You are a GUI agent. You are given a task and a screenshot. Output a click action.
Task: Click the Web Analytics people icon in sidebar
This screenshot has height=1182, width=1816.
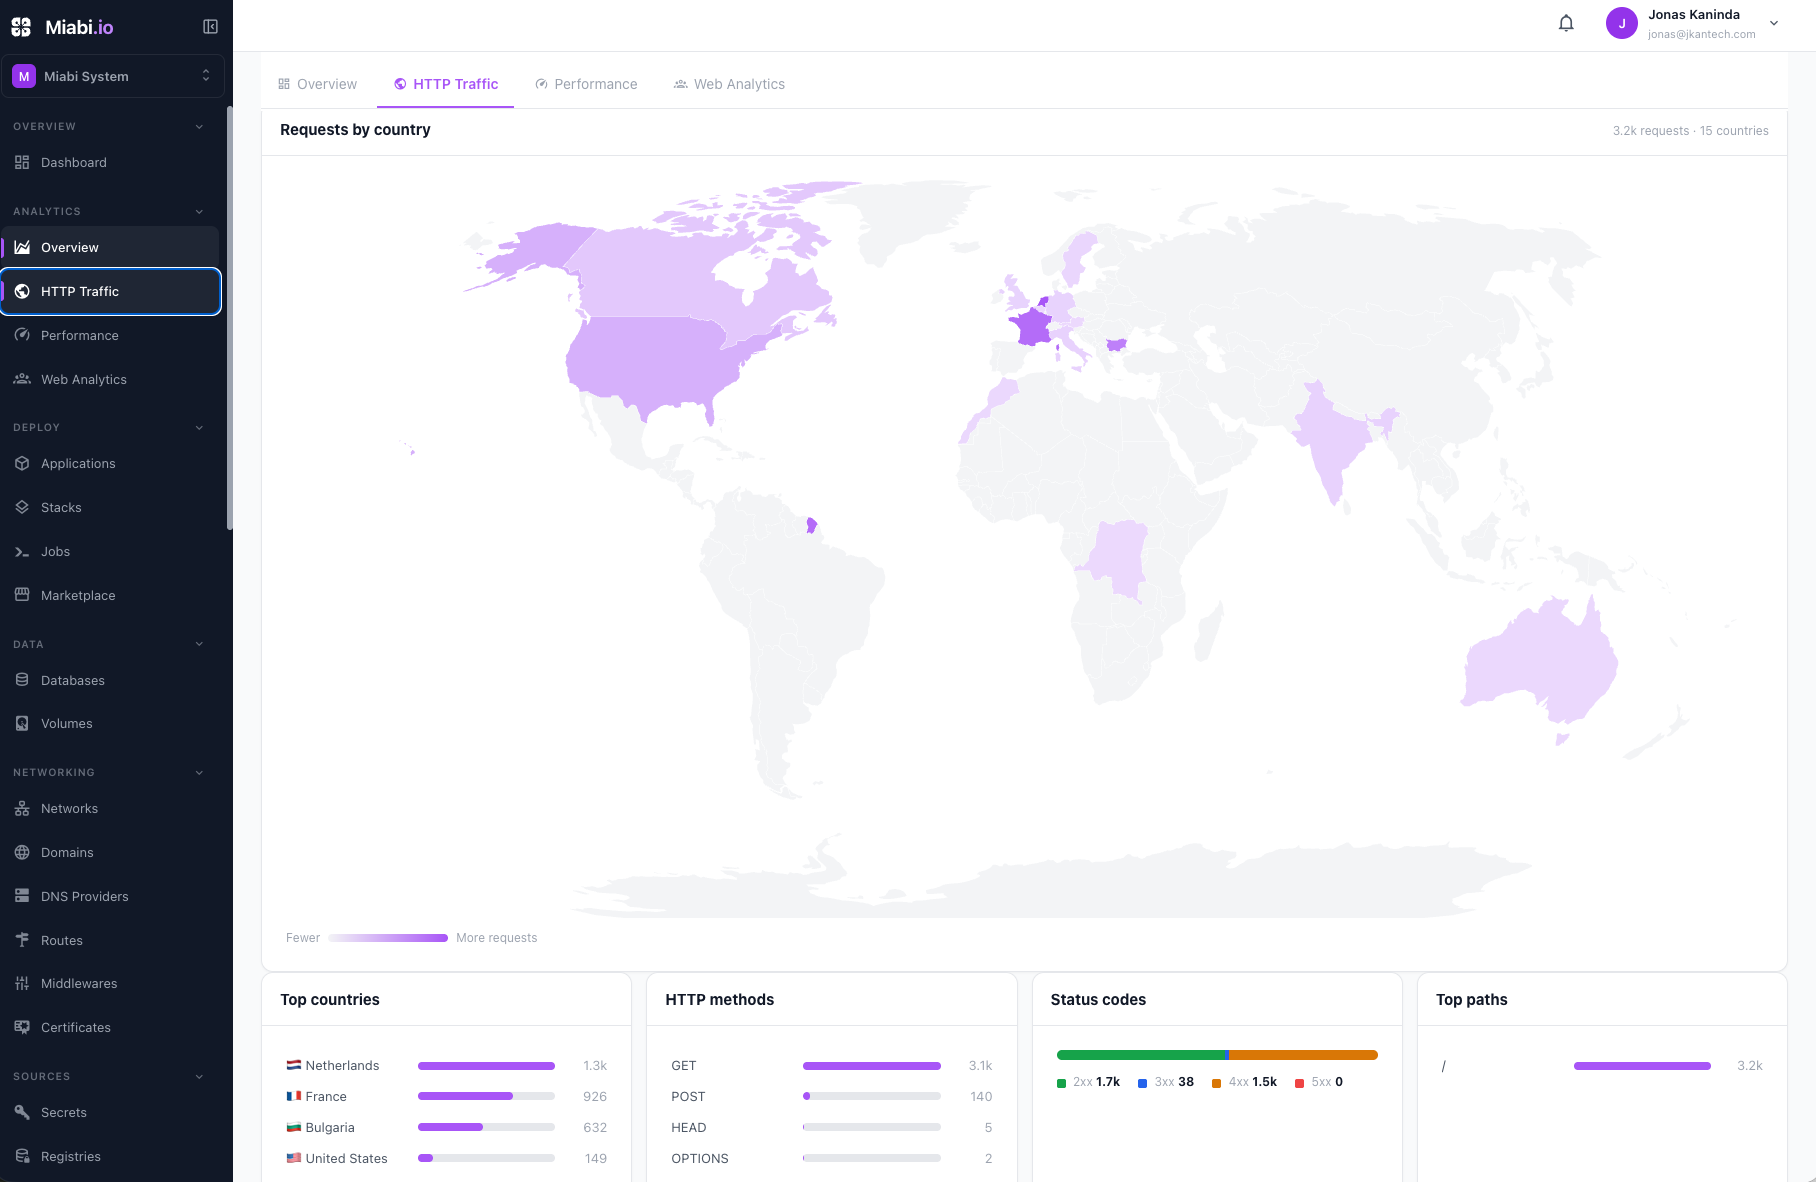pos(22,379)
